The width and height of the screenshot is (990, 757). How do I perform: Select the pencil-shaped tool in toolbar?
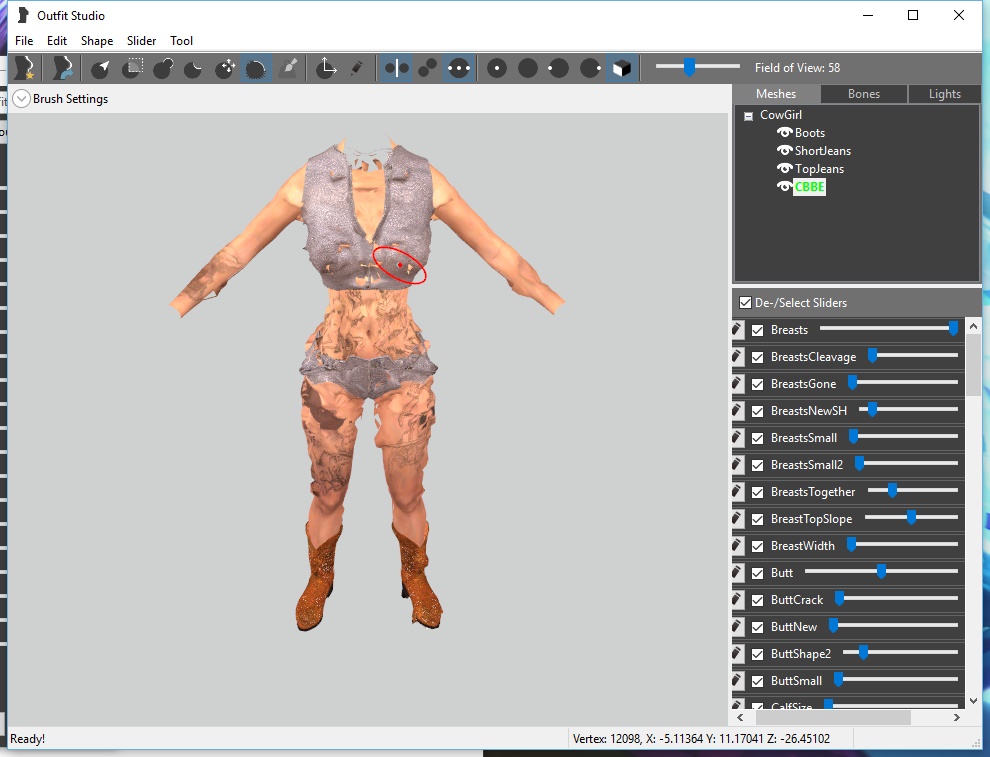coord(356,68)
